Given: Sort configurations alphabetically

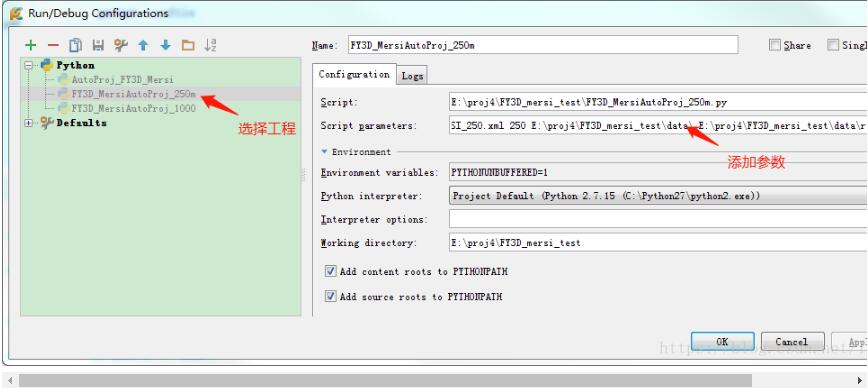Looking at the screenshot, I should click(210, 45).
